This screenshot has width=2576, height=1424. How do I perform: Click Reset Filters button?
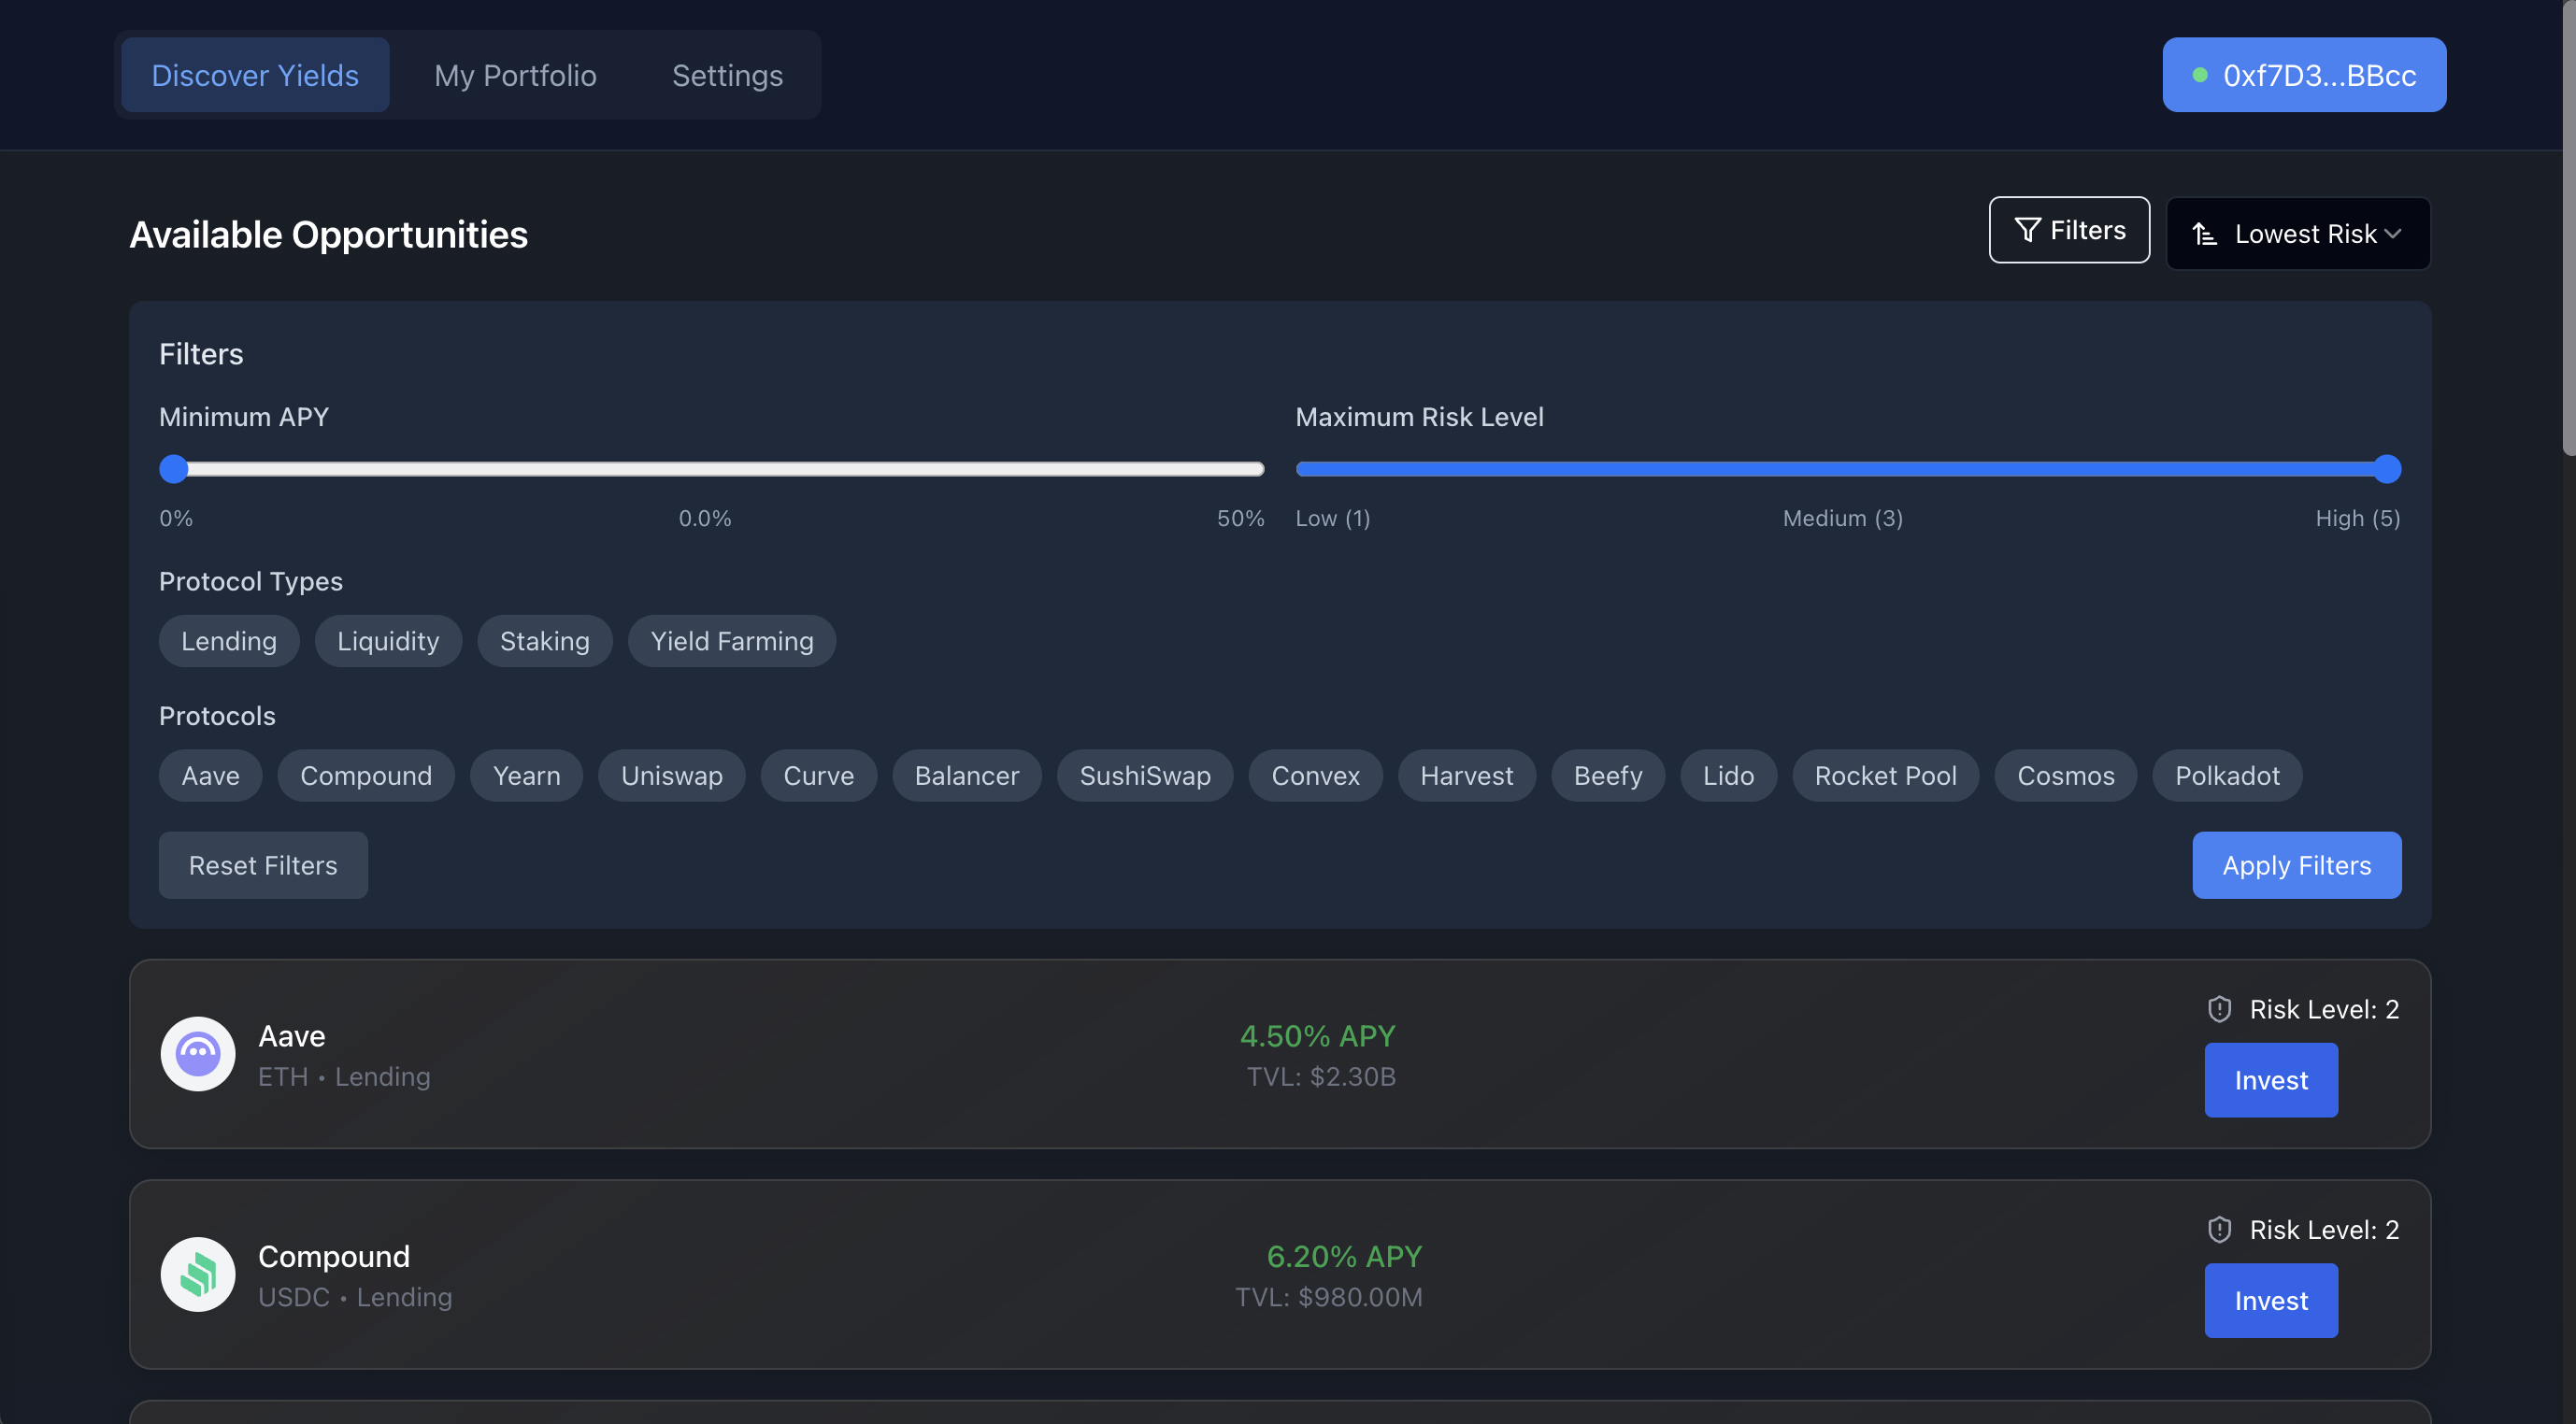click(263, 865)
